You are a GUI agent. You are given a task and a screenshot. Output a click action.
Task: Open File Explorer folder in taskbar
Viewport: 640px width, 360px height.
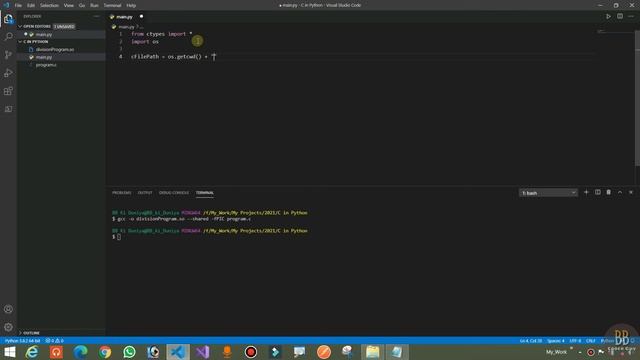[372, 352]
